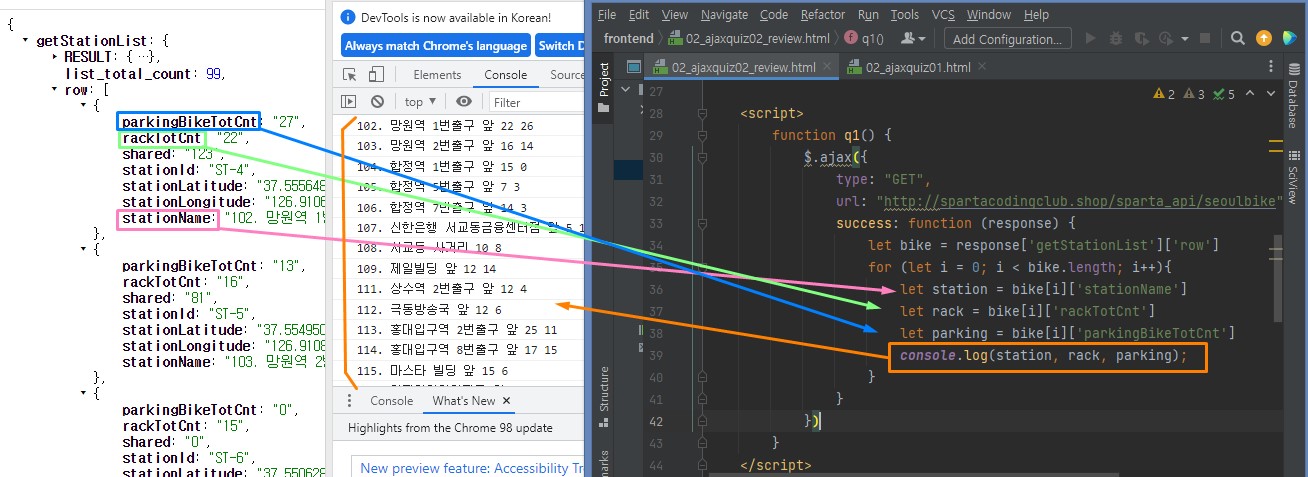Screen dimensions: 1308x477
Task: Collapse the second station object ST-5
Action: tap(84, 249)
